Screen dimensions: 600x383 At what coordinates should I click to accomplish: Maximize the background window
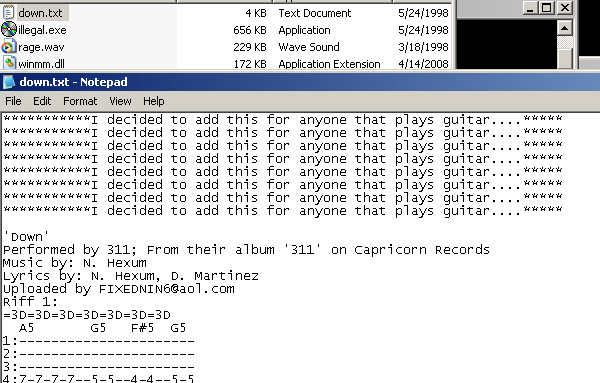546,8
